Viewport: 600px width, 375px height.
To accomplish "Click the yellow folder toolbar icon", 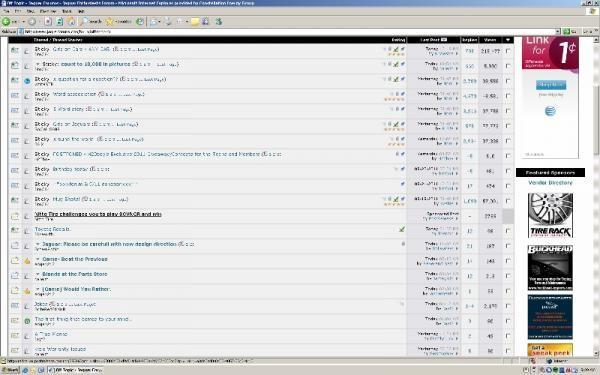I will coord(195,22).
